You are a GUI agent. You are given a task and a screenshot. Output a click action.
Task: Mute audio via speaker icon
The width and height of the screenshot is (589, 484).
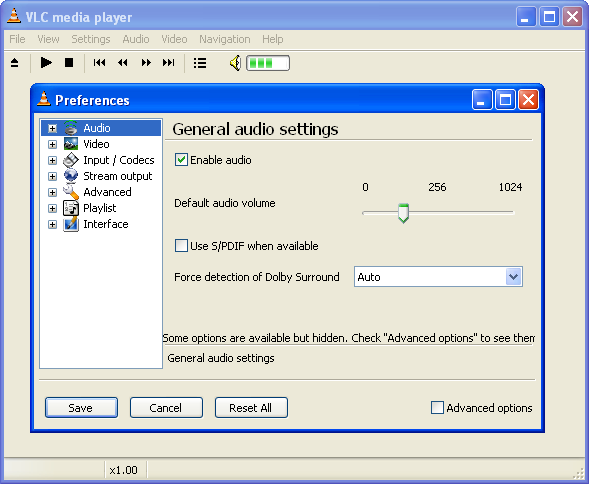(x=235, y=63)
